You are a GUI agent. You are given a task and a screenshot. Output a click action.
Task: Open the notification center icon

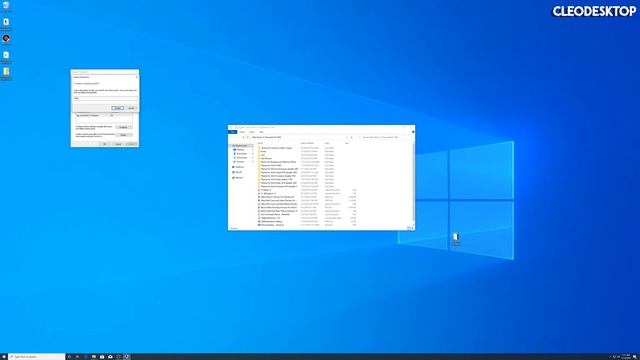click(x=635, y=357)
